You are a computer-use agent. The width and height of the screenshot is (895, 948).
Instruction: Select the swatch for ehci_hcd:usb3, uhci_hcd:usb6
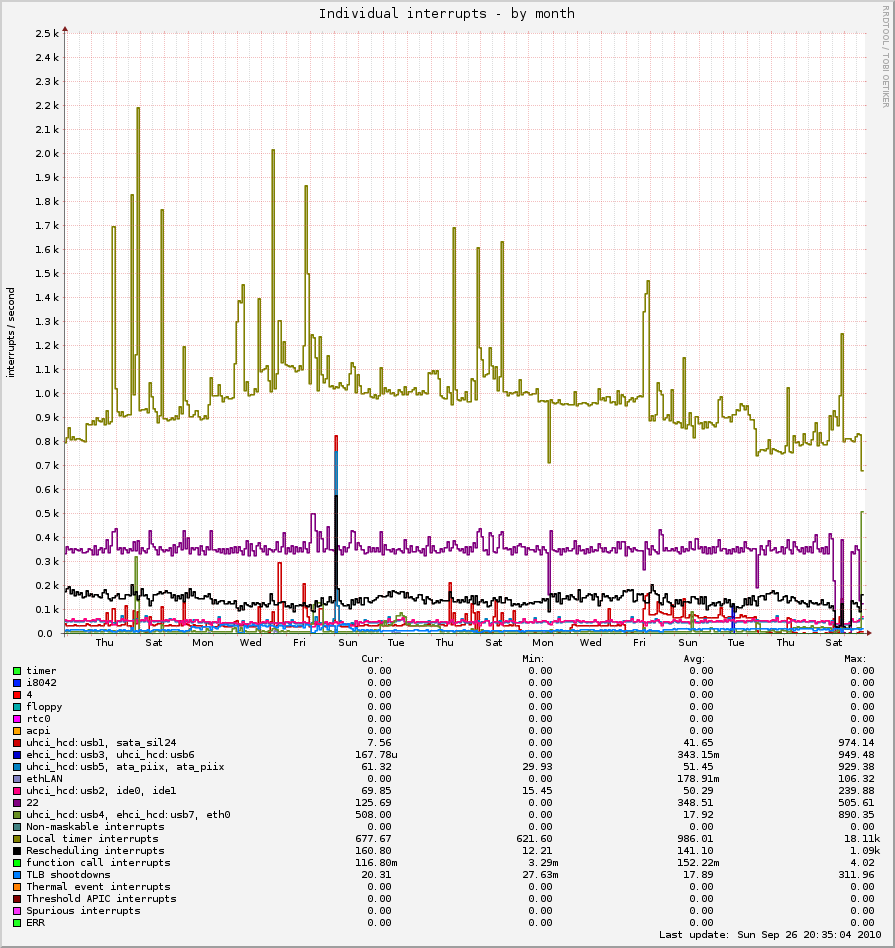17,755
